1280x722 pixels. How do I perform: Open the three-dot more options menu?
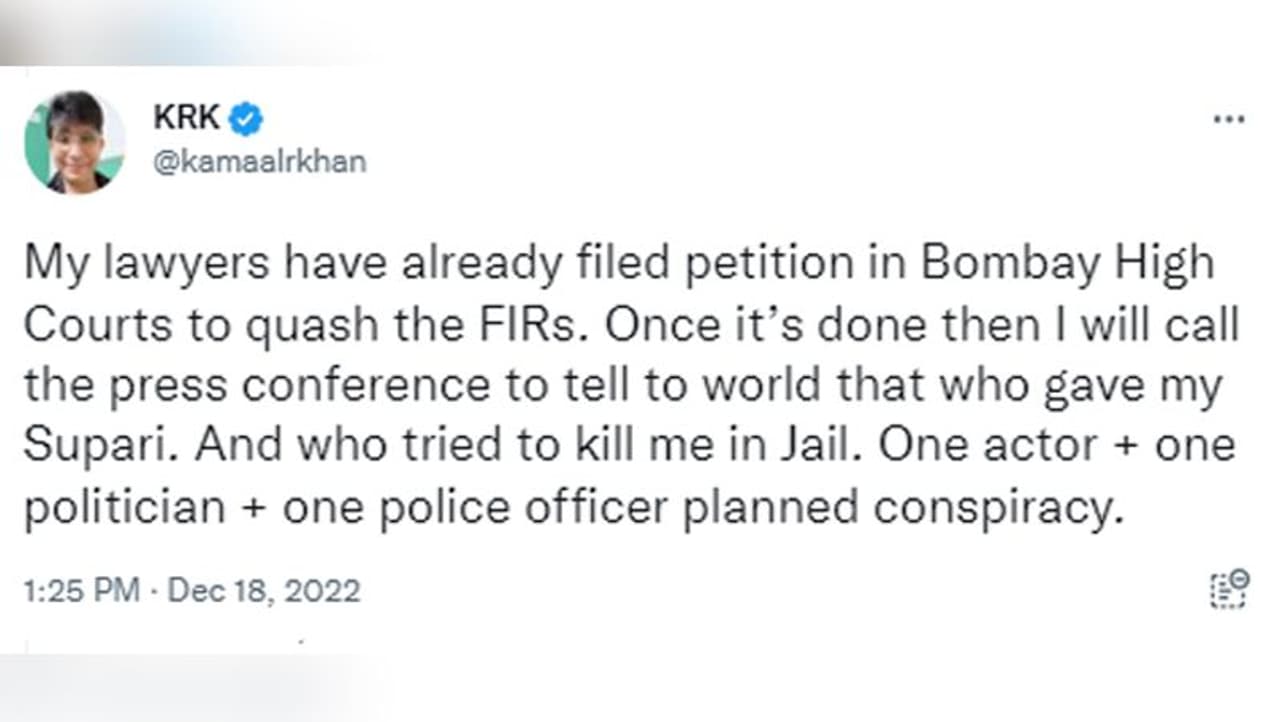click(1228, 119)
